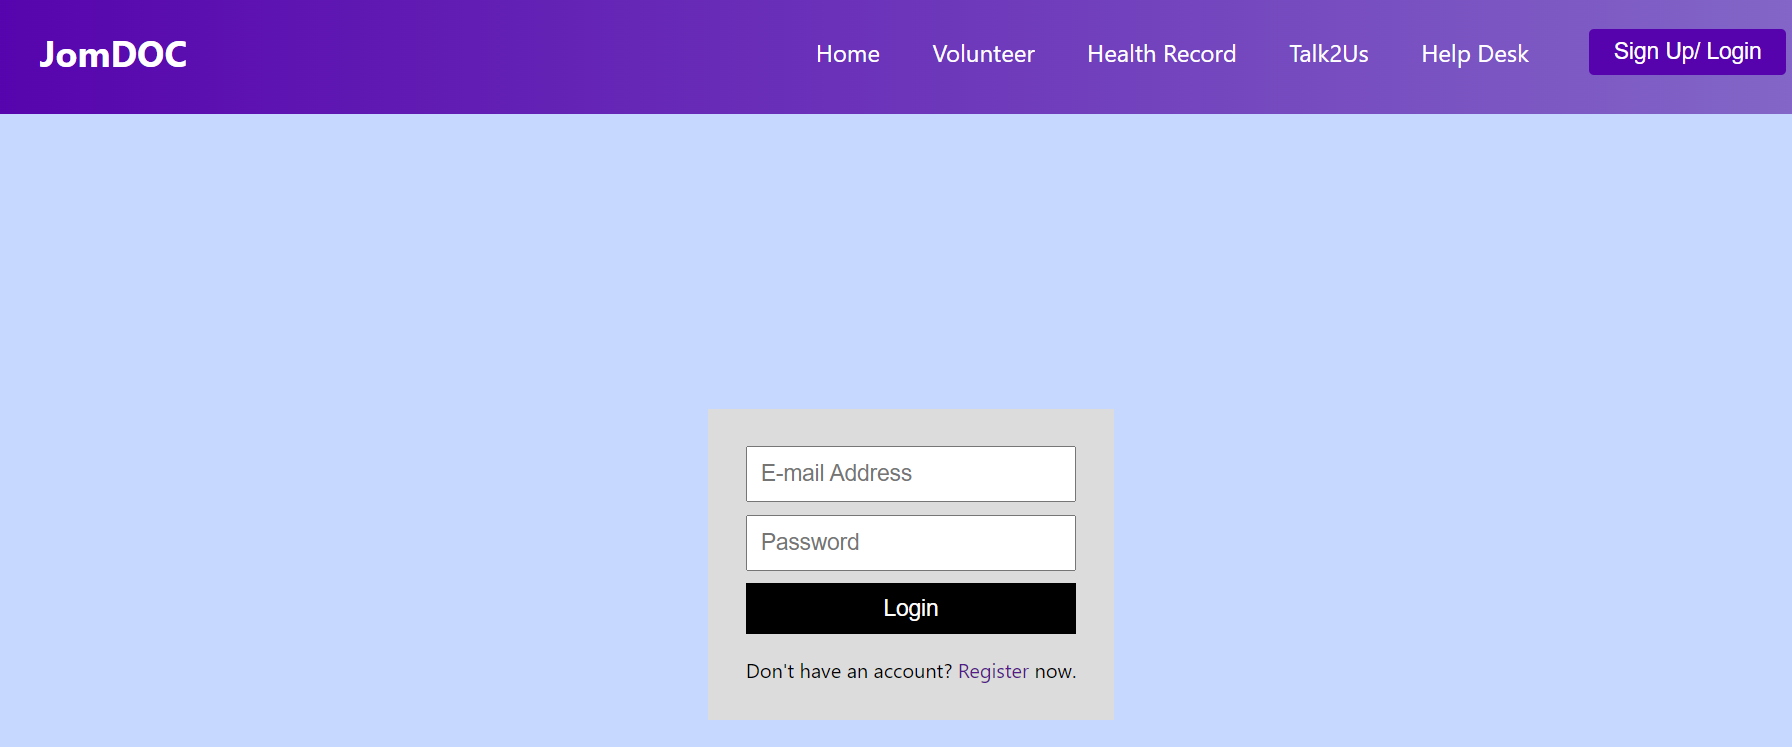Follow the Register link
Screen dimensions: 1792x747
tap(993, 671)
